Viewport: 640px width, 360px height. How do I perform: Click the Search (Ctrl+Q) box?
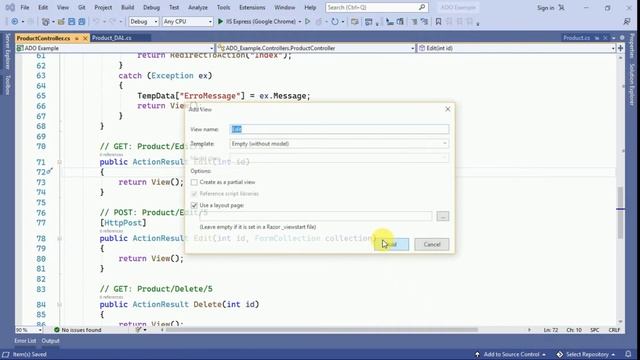point(377,7)
